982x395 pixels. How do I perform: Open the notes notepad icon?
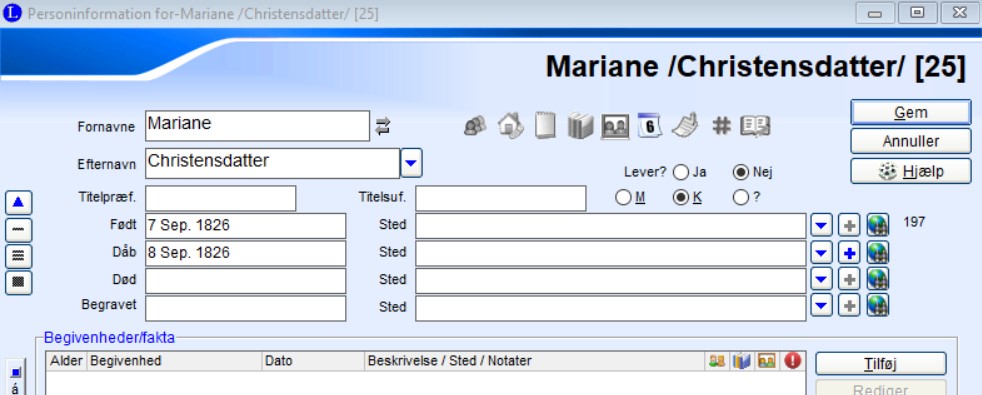tap(545, 126)
